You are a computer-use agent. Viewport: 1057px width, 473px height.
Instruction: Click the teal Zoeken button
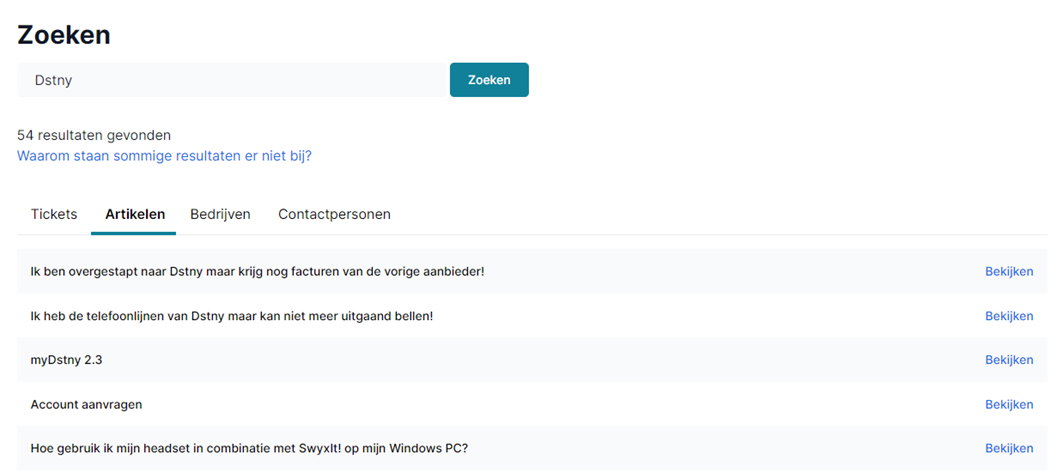click(x=489, y=80)
